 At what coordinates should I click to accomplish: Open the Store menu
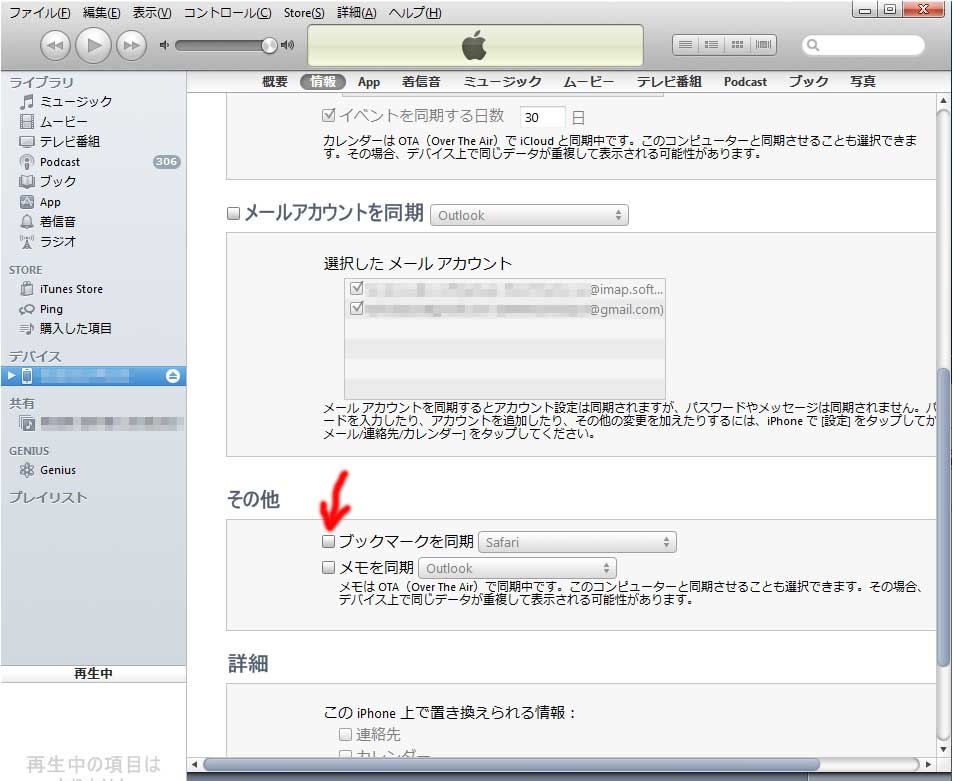tap(304, 13)
